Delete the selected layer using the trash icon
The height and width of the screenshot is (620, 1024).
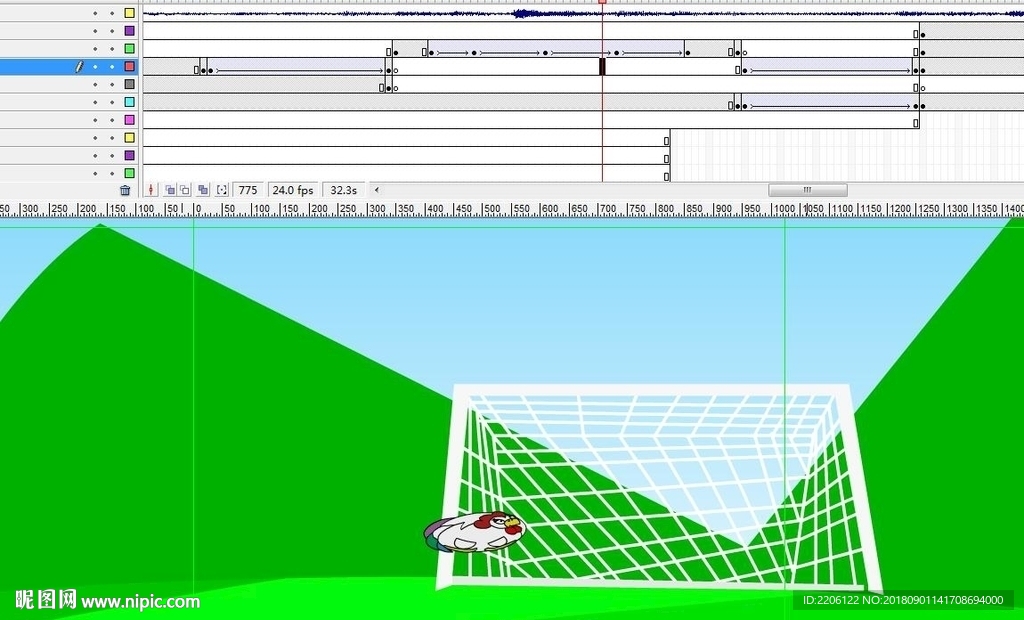point(125,190)
